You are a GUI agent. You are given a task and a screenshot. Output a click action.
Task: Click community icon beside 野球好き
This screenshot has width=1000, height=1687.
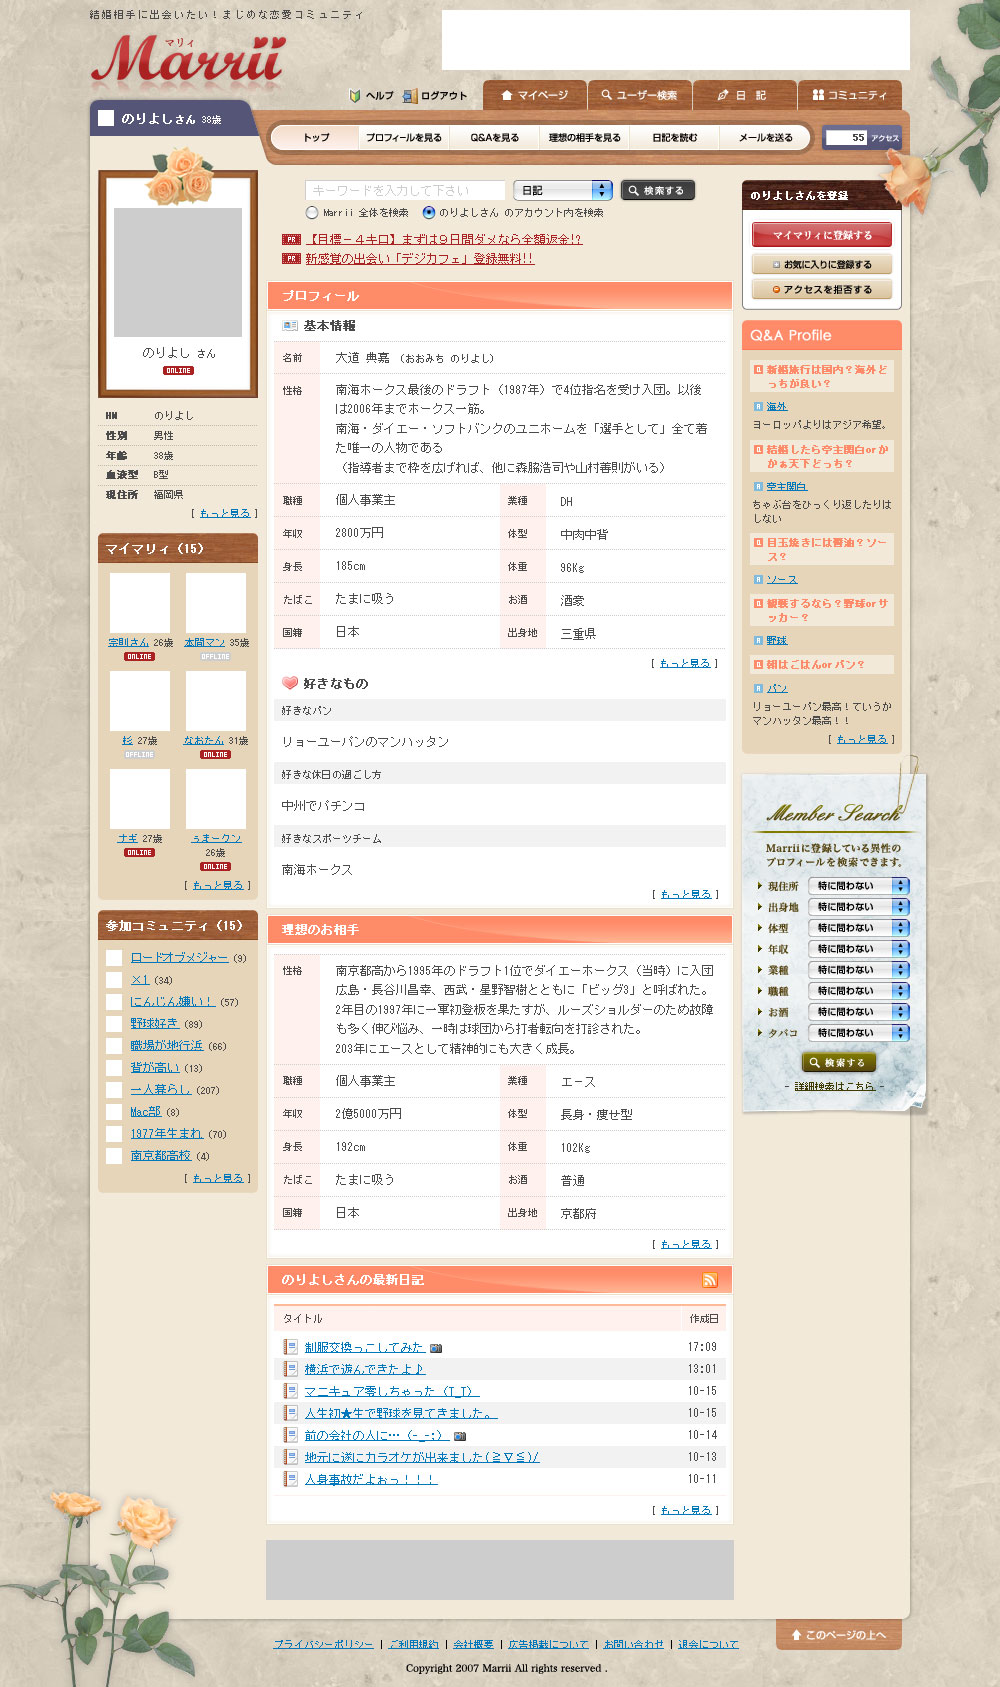pos(114,1024)
